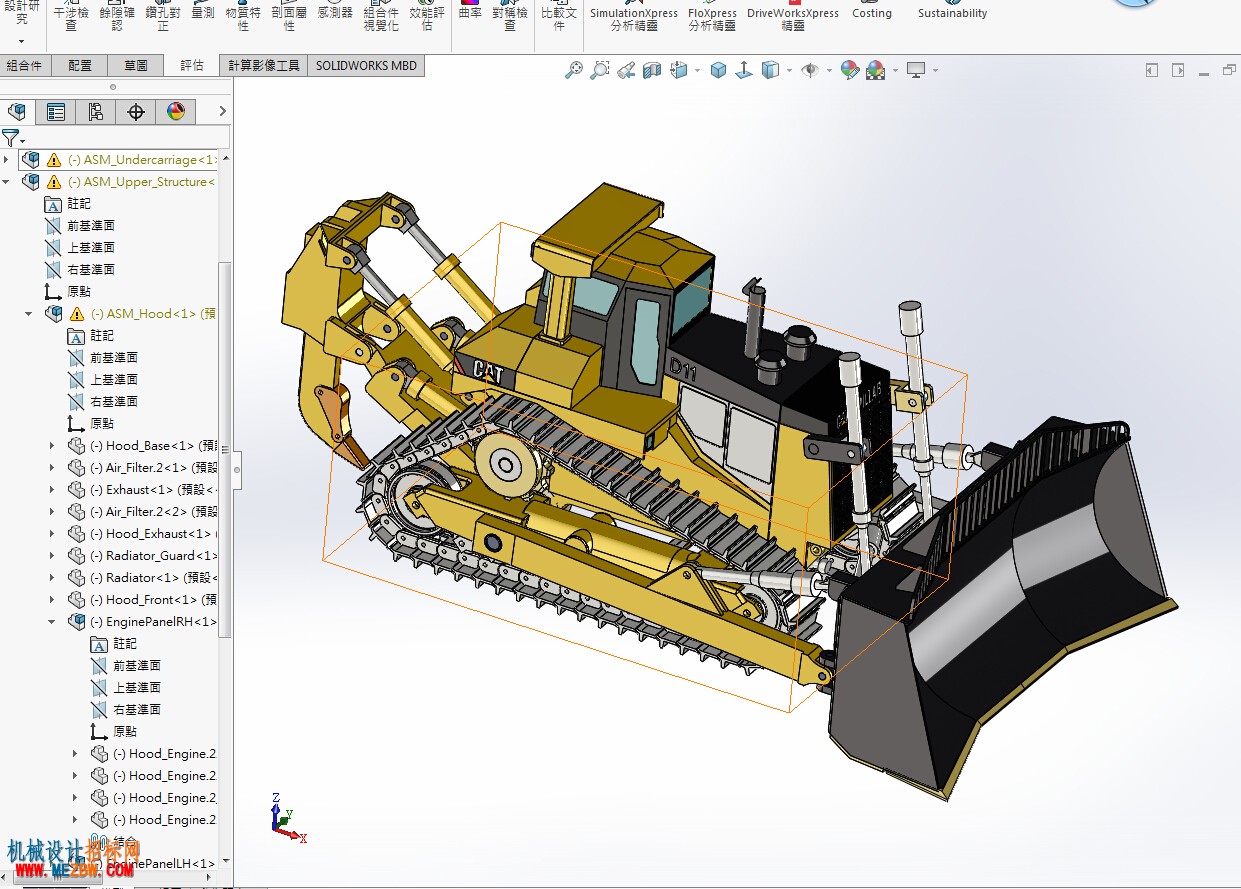The width and height of the screenshot is (1241, 889).
Task: Click the 鑽孔對正 hole alignment button
Action: click(163, 16)
